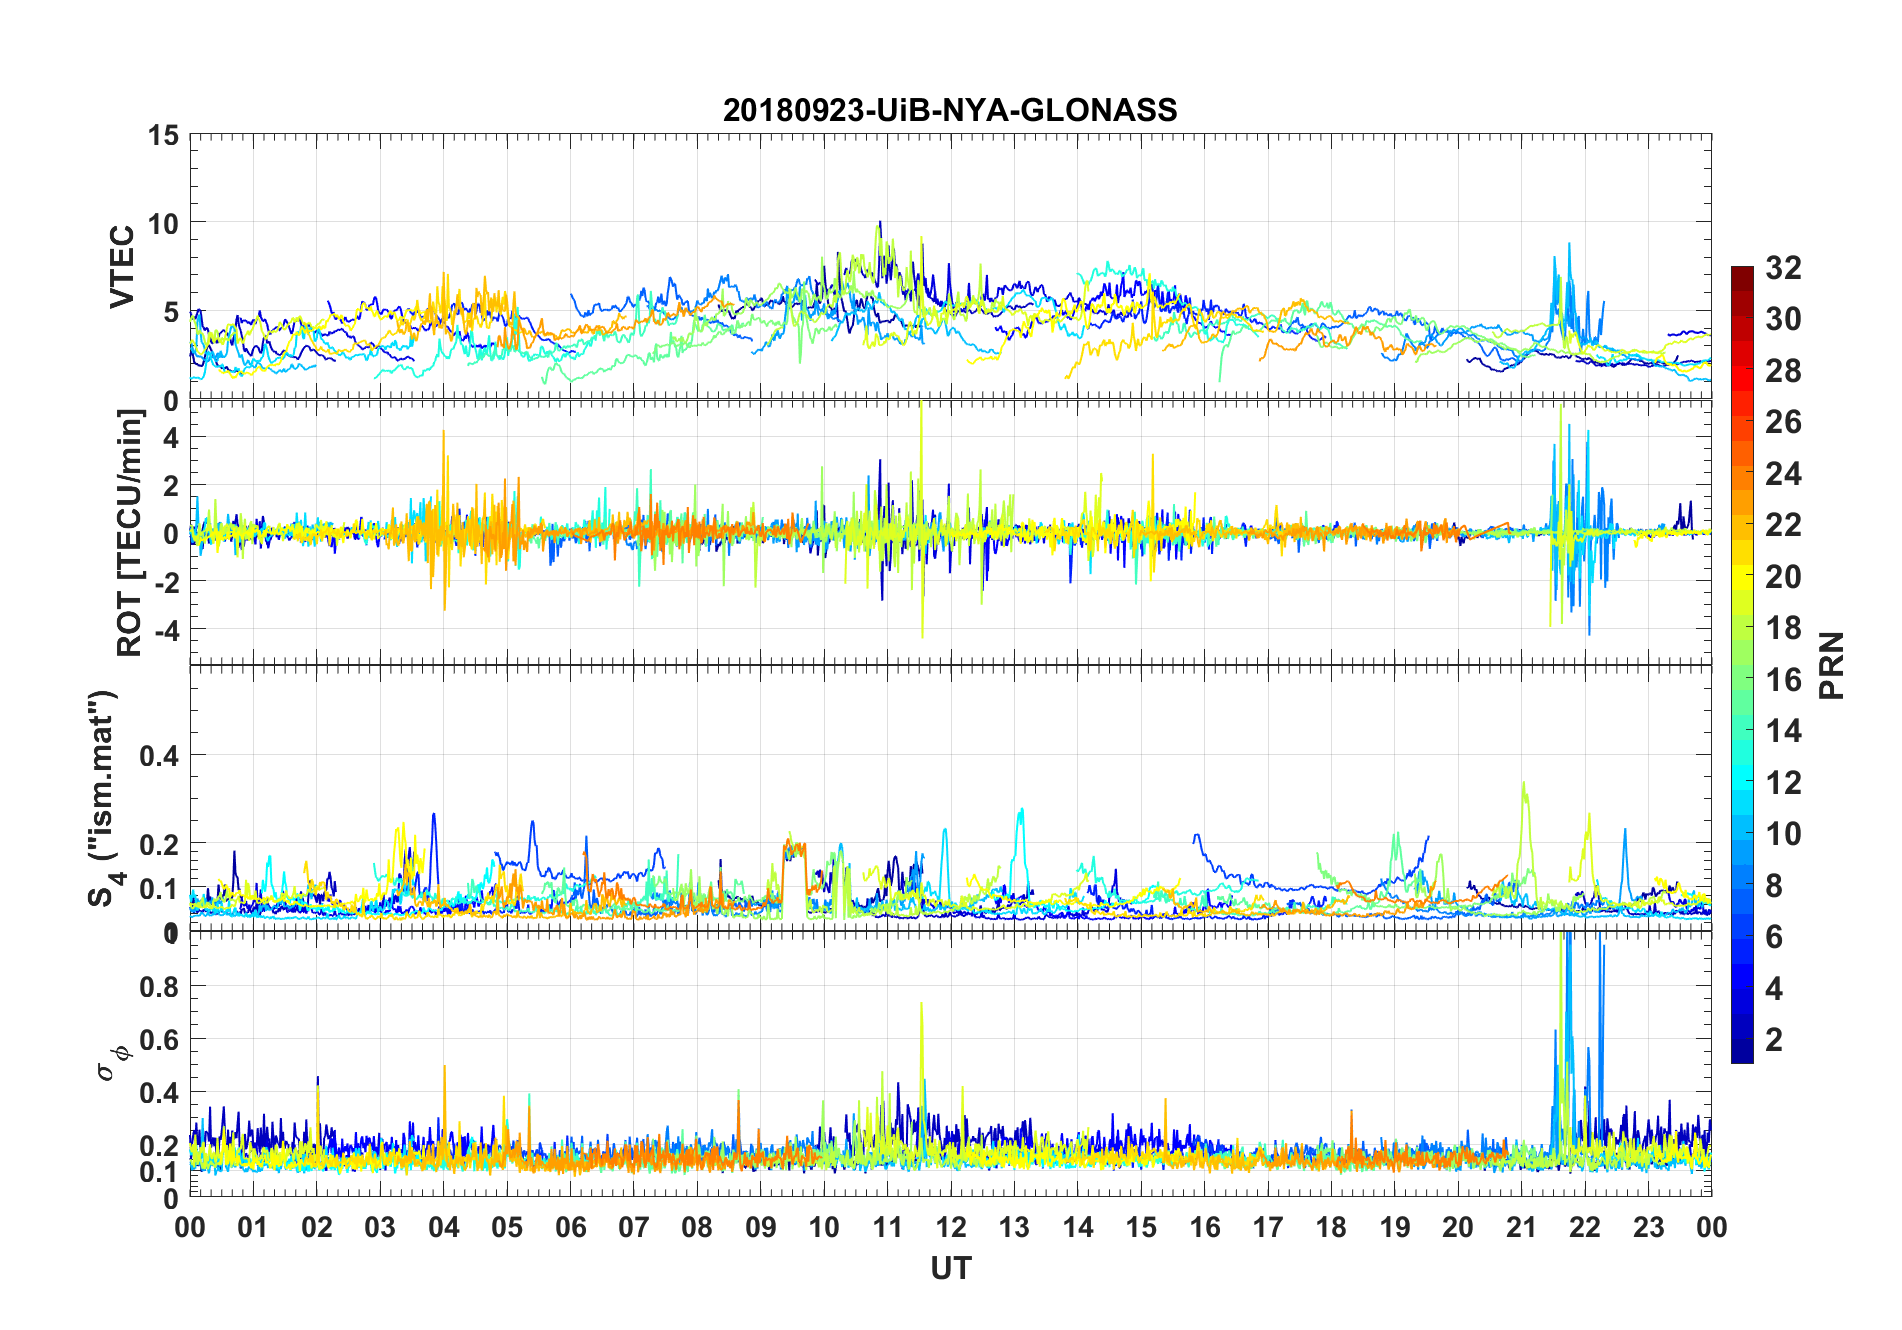
Task: Click the sigma phi spike near 11:30 UT
Action: point(921,1010)
